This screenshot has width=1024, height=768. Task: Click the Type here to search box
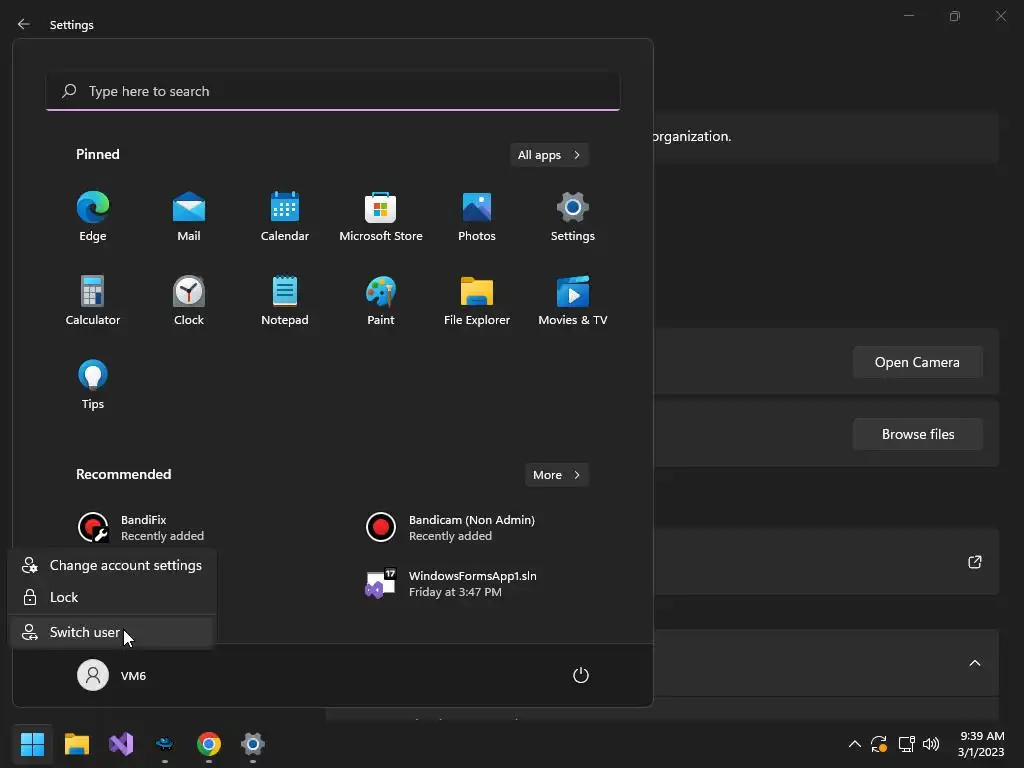pyautogui.click(x=333, y=91)
